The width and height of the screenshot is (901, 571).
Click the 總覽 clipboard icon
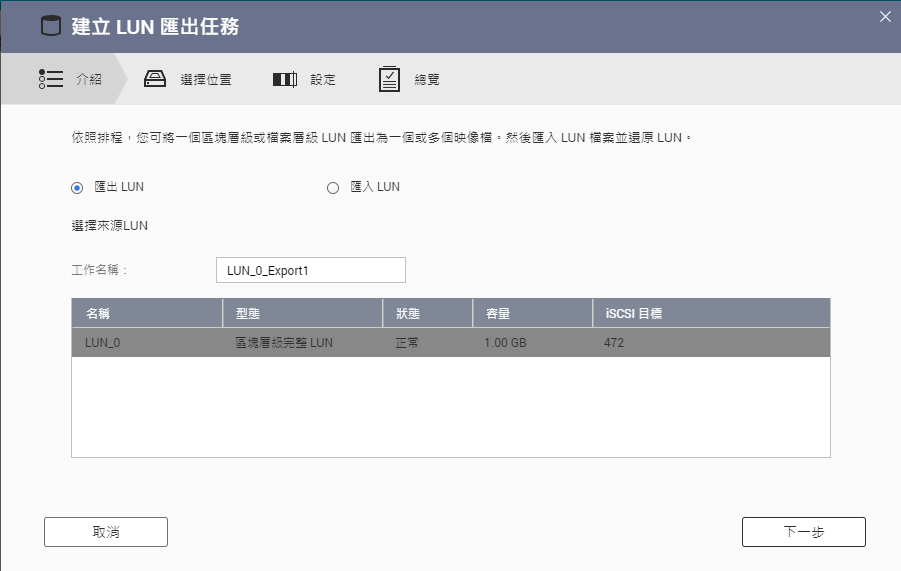[390, 79]
